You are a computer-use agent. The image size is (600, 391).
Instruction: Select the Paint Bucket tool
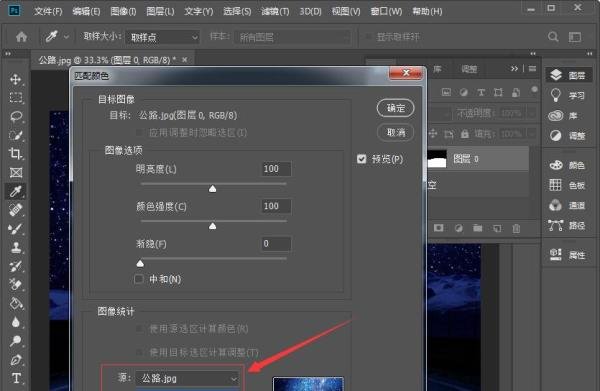tap(16, 303)
